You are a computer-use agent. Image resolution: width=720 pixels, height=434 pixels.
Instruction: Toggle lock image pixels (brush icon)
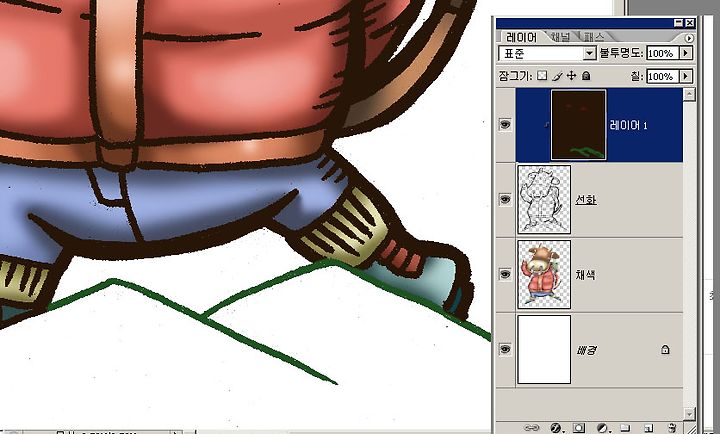click(x=557, y=76)
